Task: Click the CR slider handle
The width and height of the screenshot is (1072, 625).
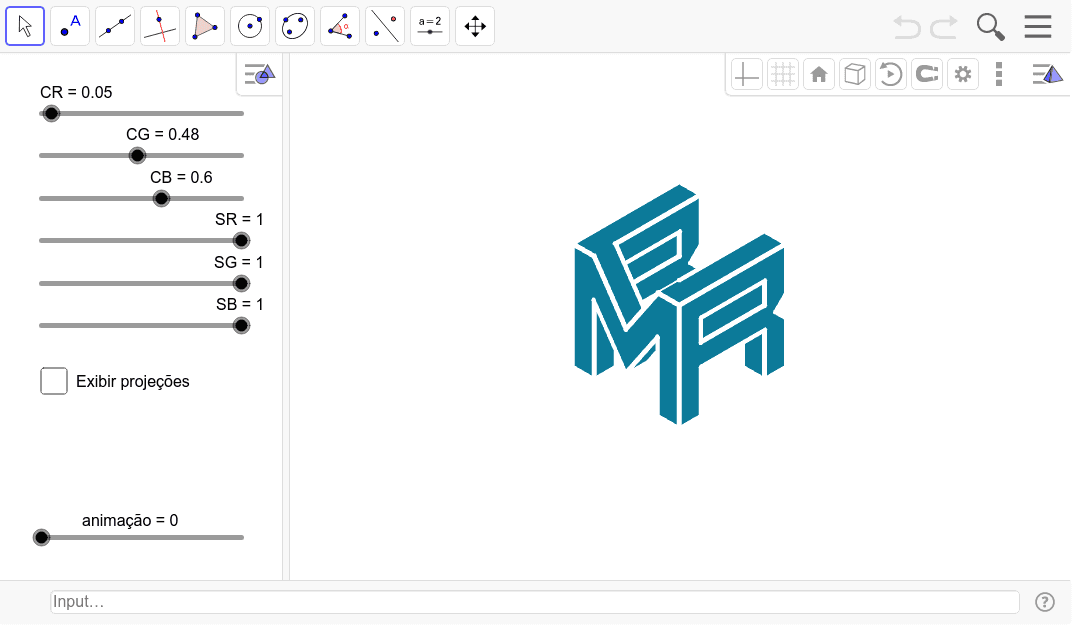Action: [x=51, y=114]
